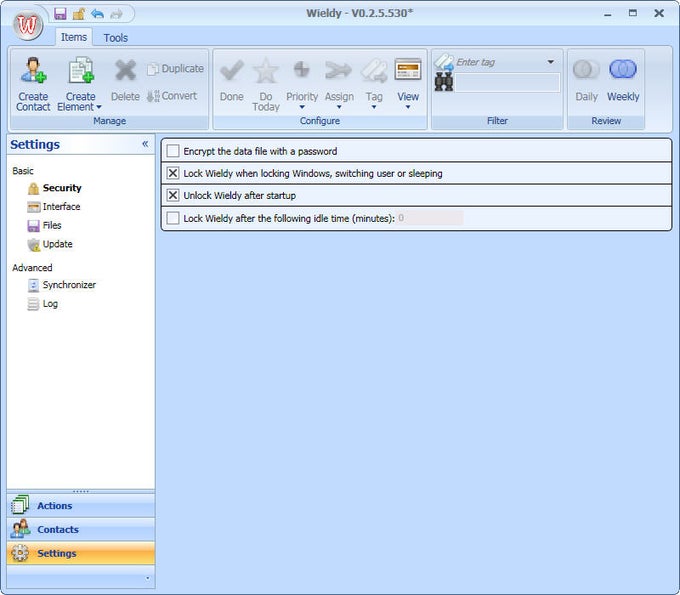
Task: Open the Tag dropdown arrow
Action: click(374, 107)
